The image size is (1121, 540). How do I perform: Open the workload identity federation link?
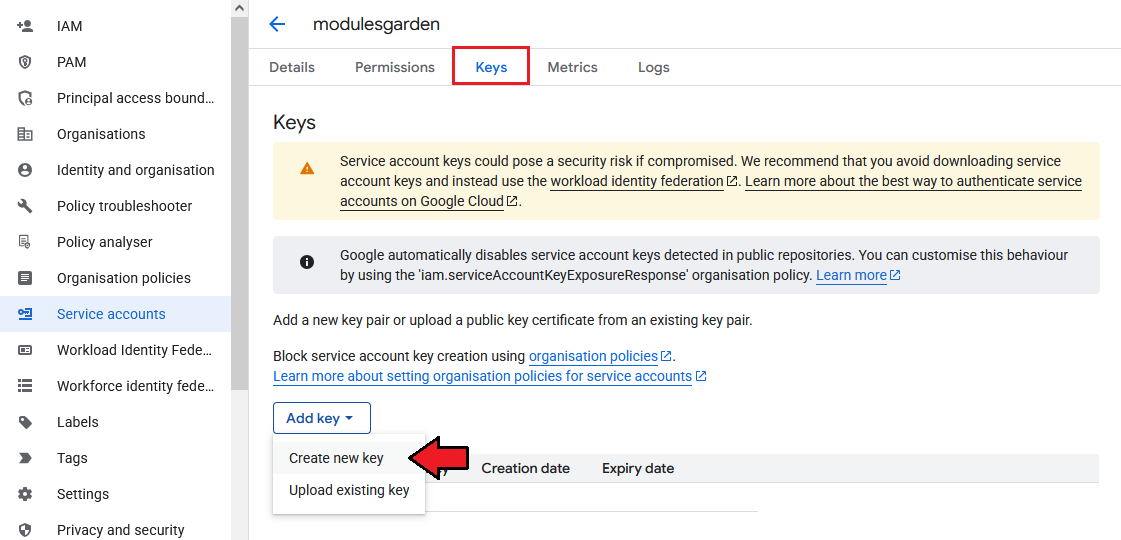click(x=637, y=181)
